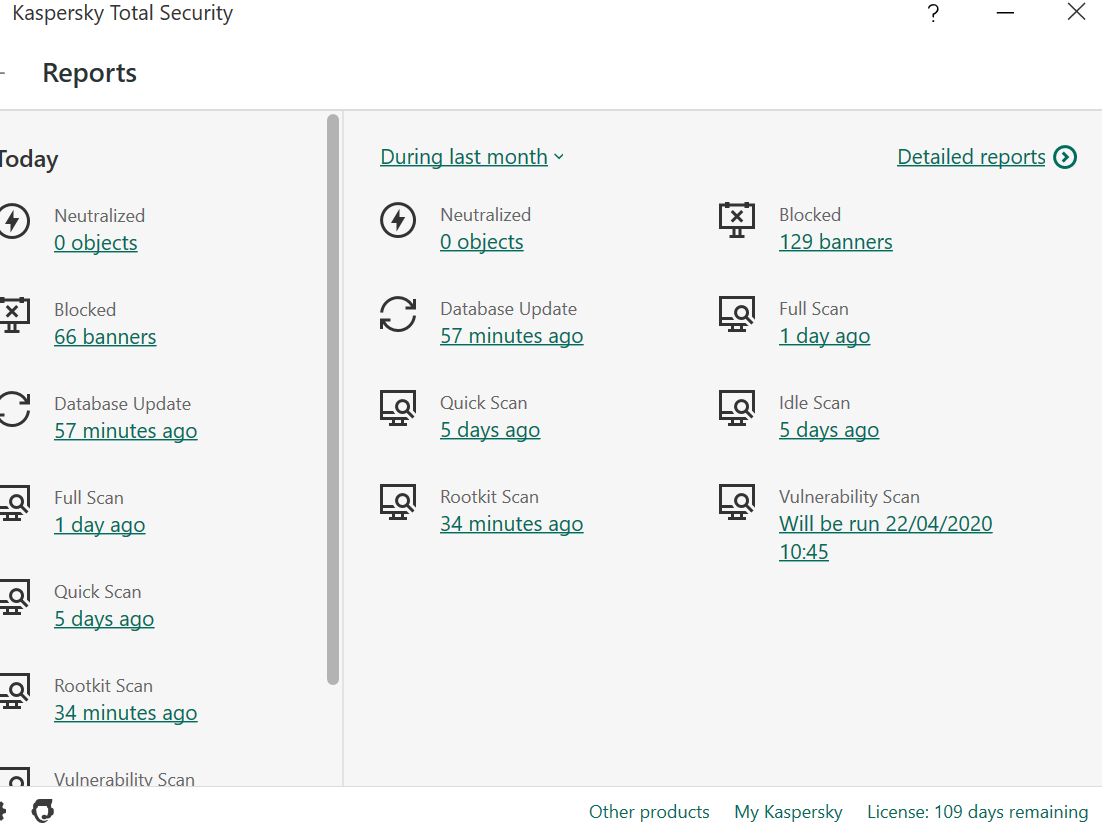Click the Neutralized lightning icon in month panel
1102x831 pixels.
pyautogui.click(x=398, y=220)
